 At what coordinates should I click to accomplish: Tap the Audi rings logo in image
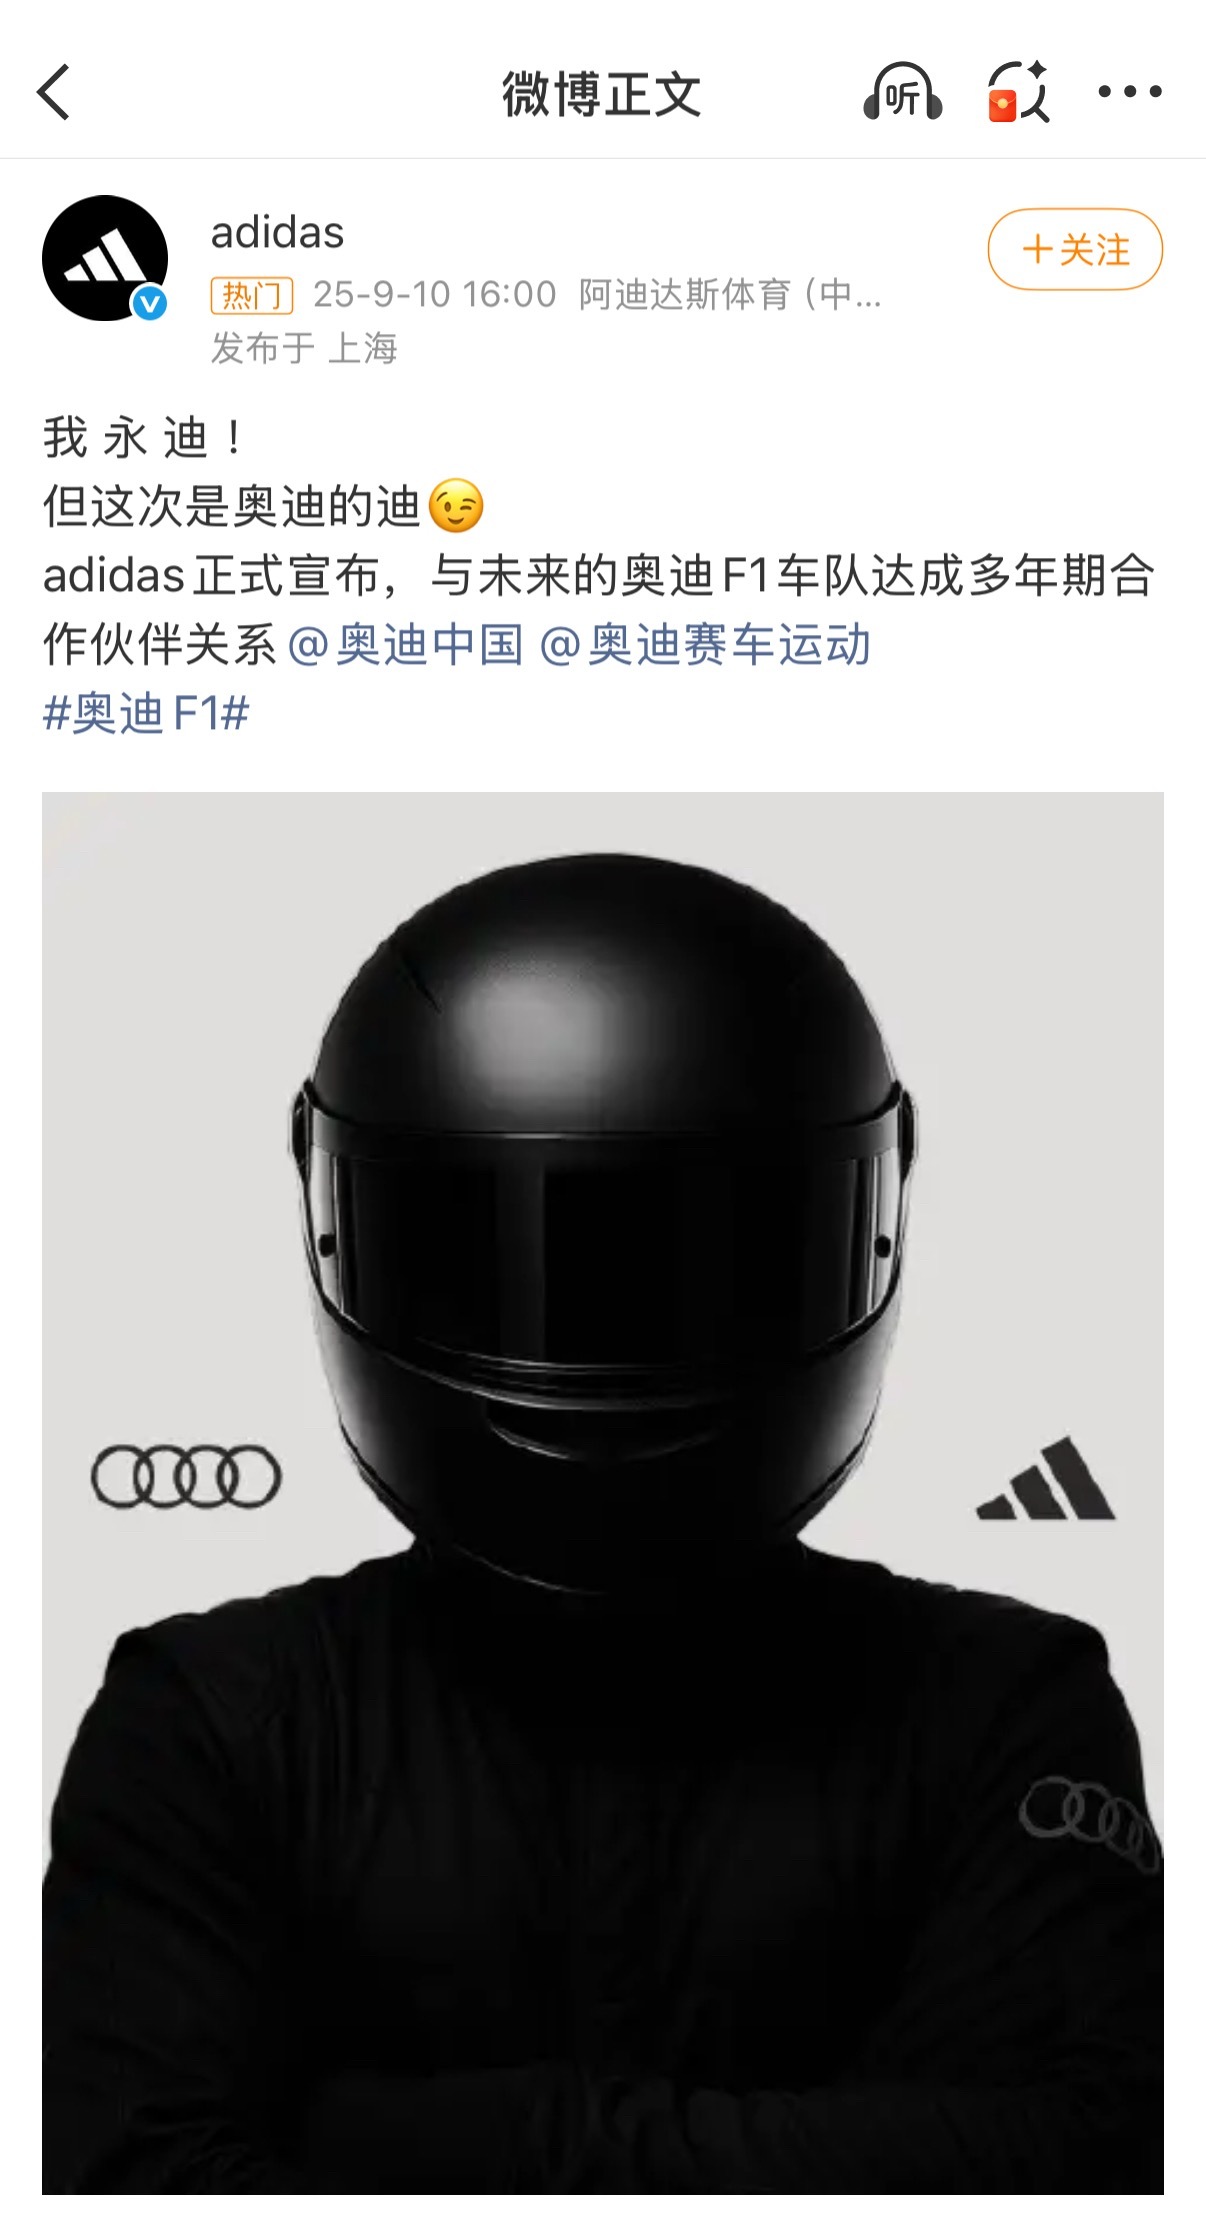(186, 1477)
